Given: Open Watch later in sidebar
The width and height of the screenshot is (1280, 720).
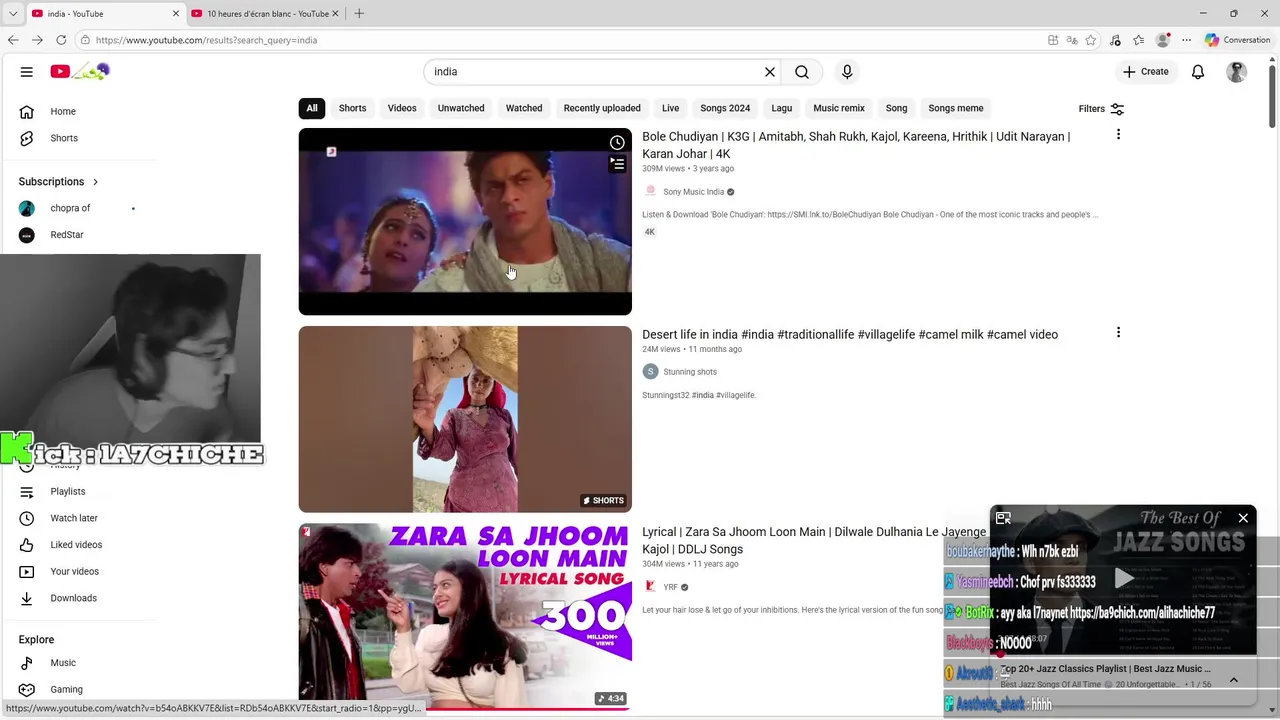Looking at the screenshot, I should click(74, 518).
